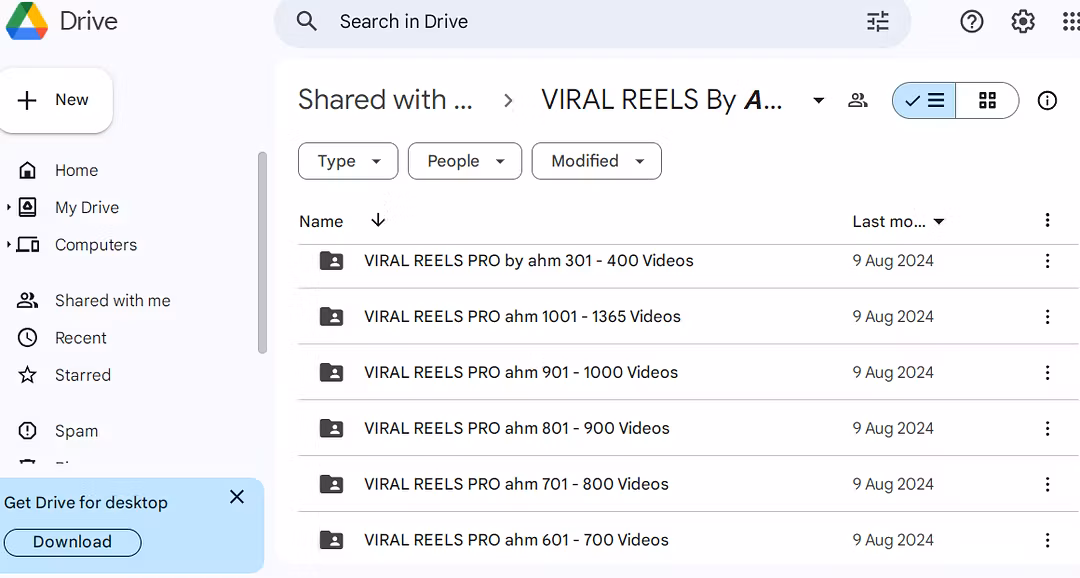Show folder details info icon
The height and width of the screenshot is (578, 1080).
[1047, 100]
